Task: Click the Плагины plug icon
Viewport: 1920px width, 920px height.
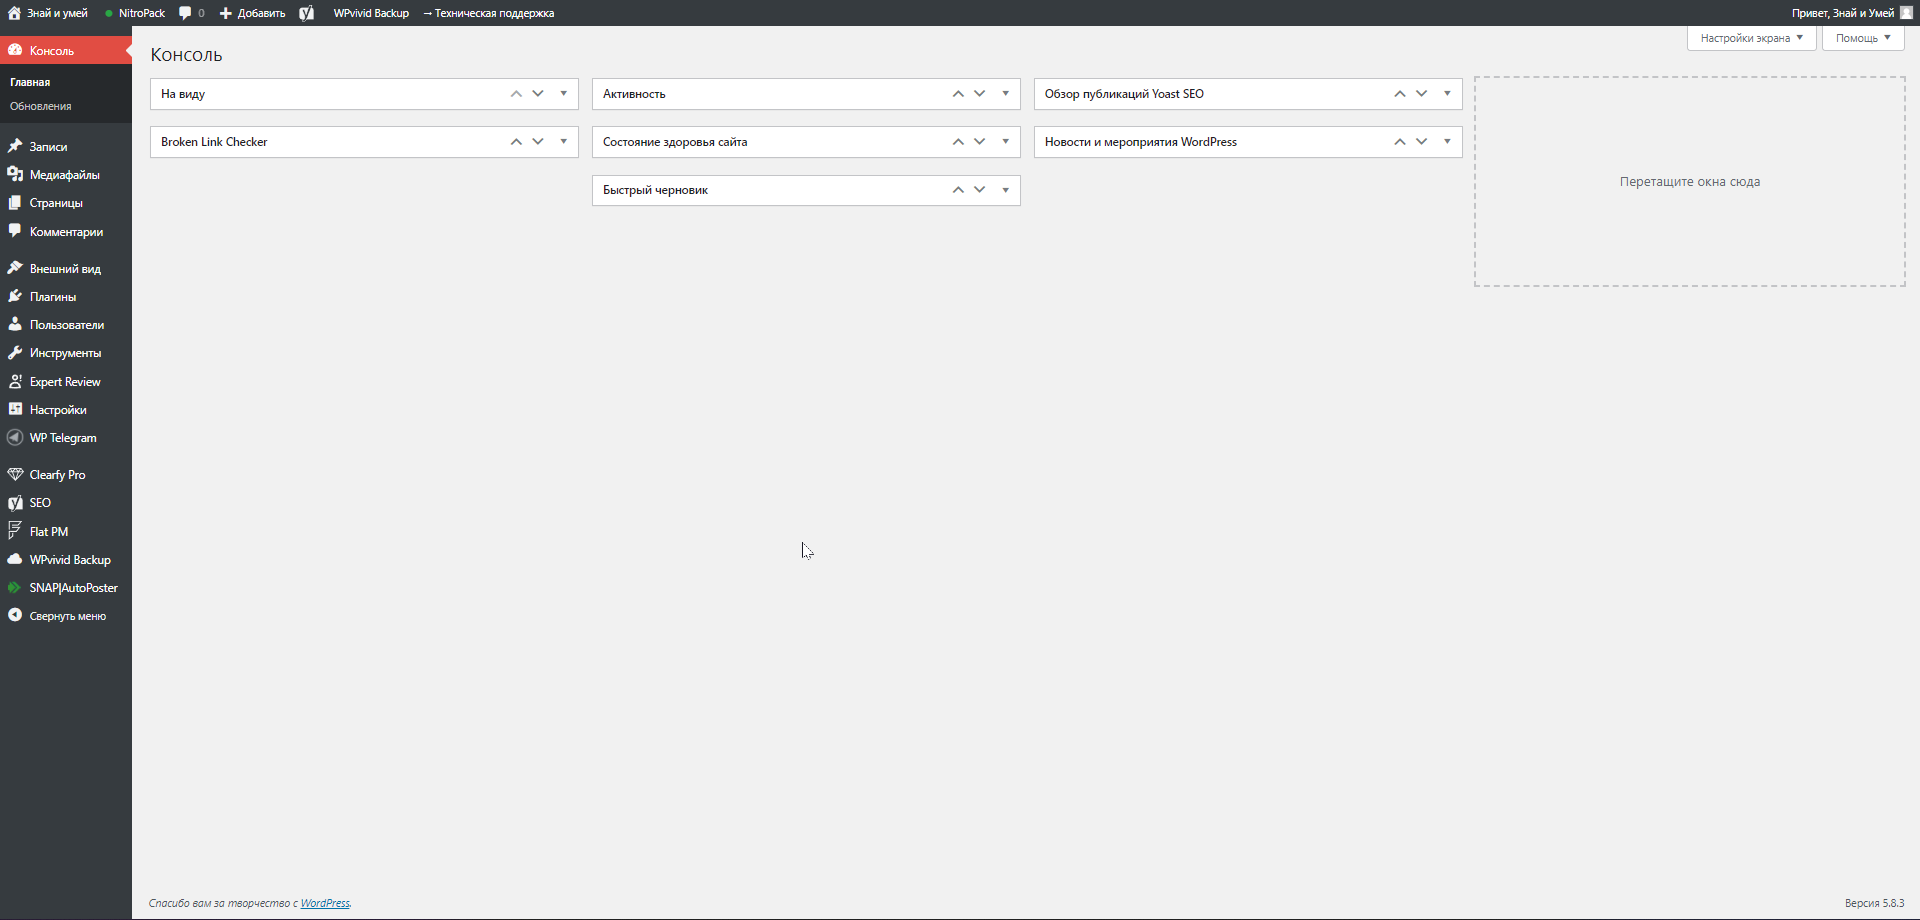Action: pyautogui.click(x=15, y=296)
